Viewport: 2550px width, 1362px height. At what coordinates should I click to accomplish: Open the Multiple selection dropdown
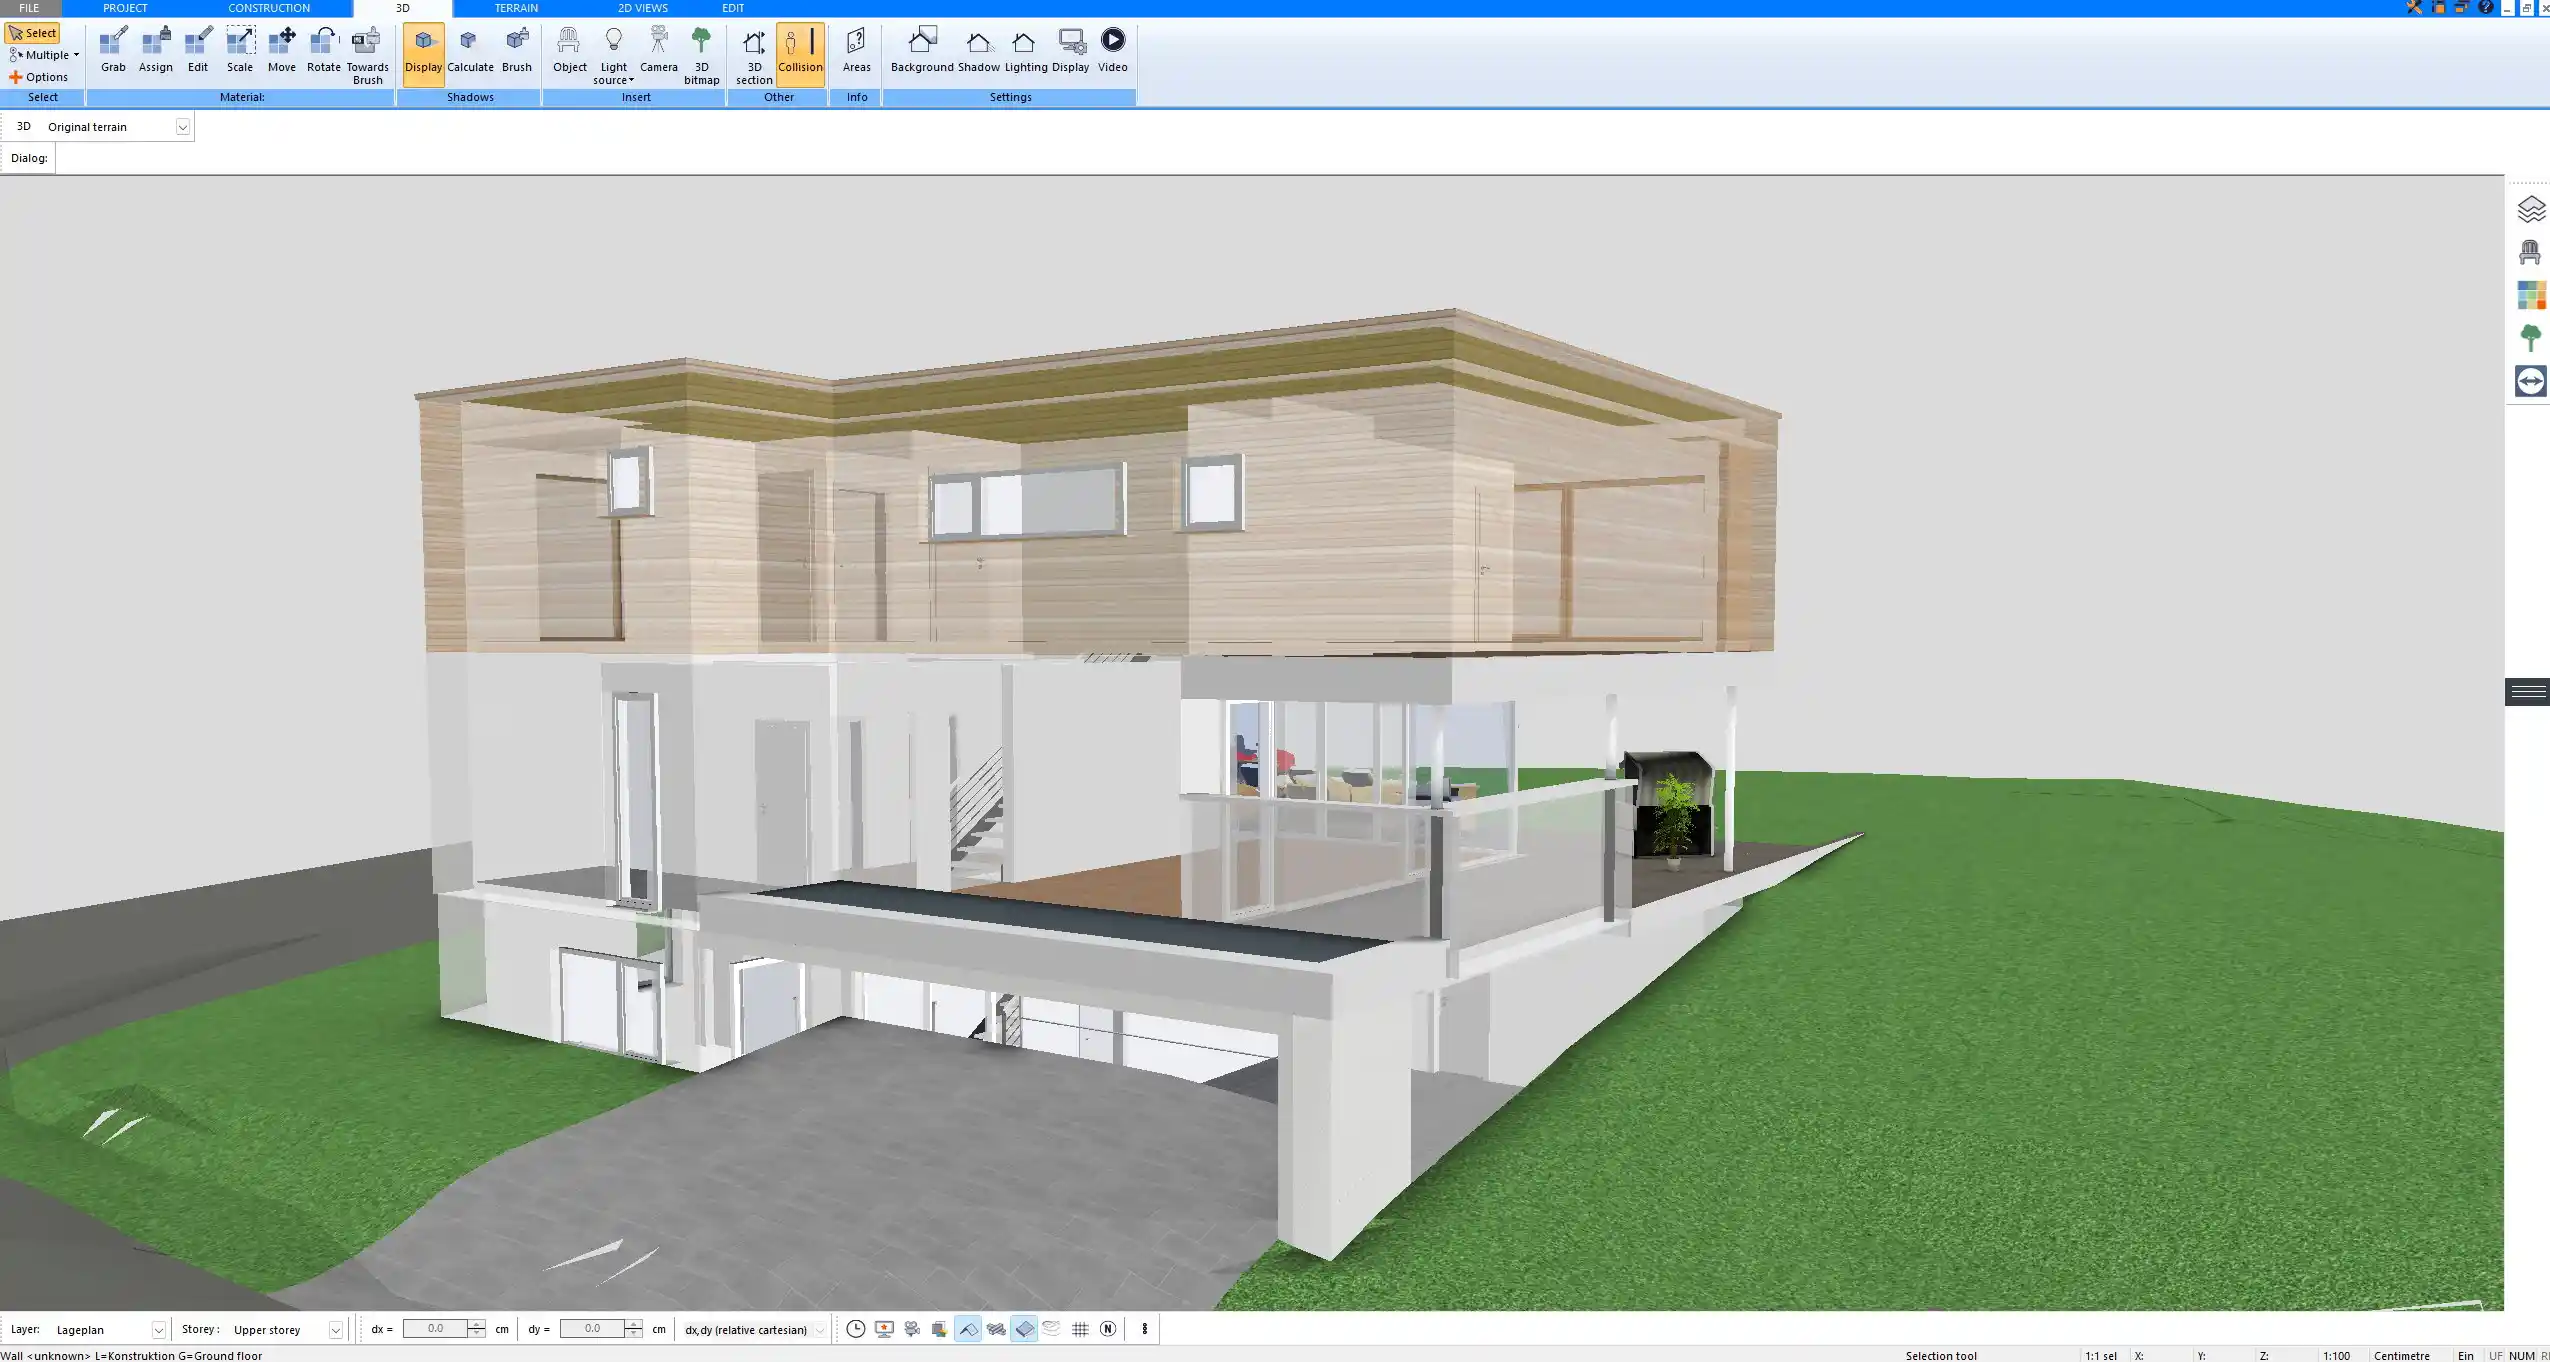44,55
